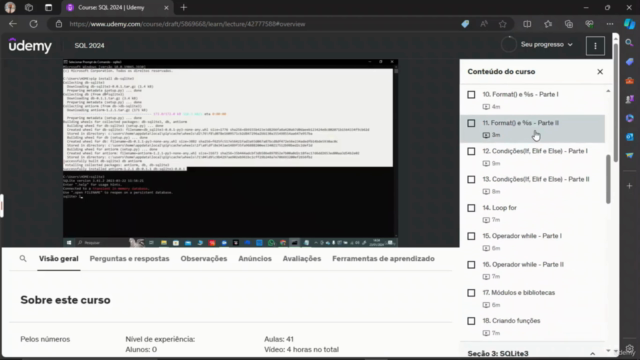
Task: Close the Conteúdo do curso panel
Action: pyautogui.click(x=600, y=72)
